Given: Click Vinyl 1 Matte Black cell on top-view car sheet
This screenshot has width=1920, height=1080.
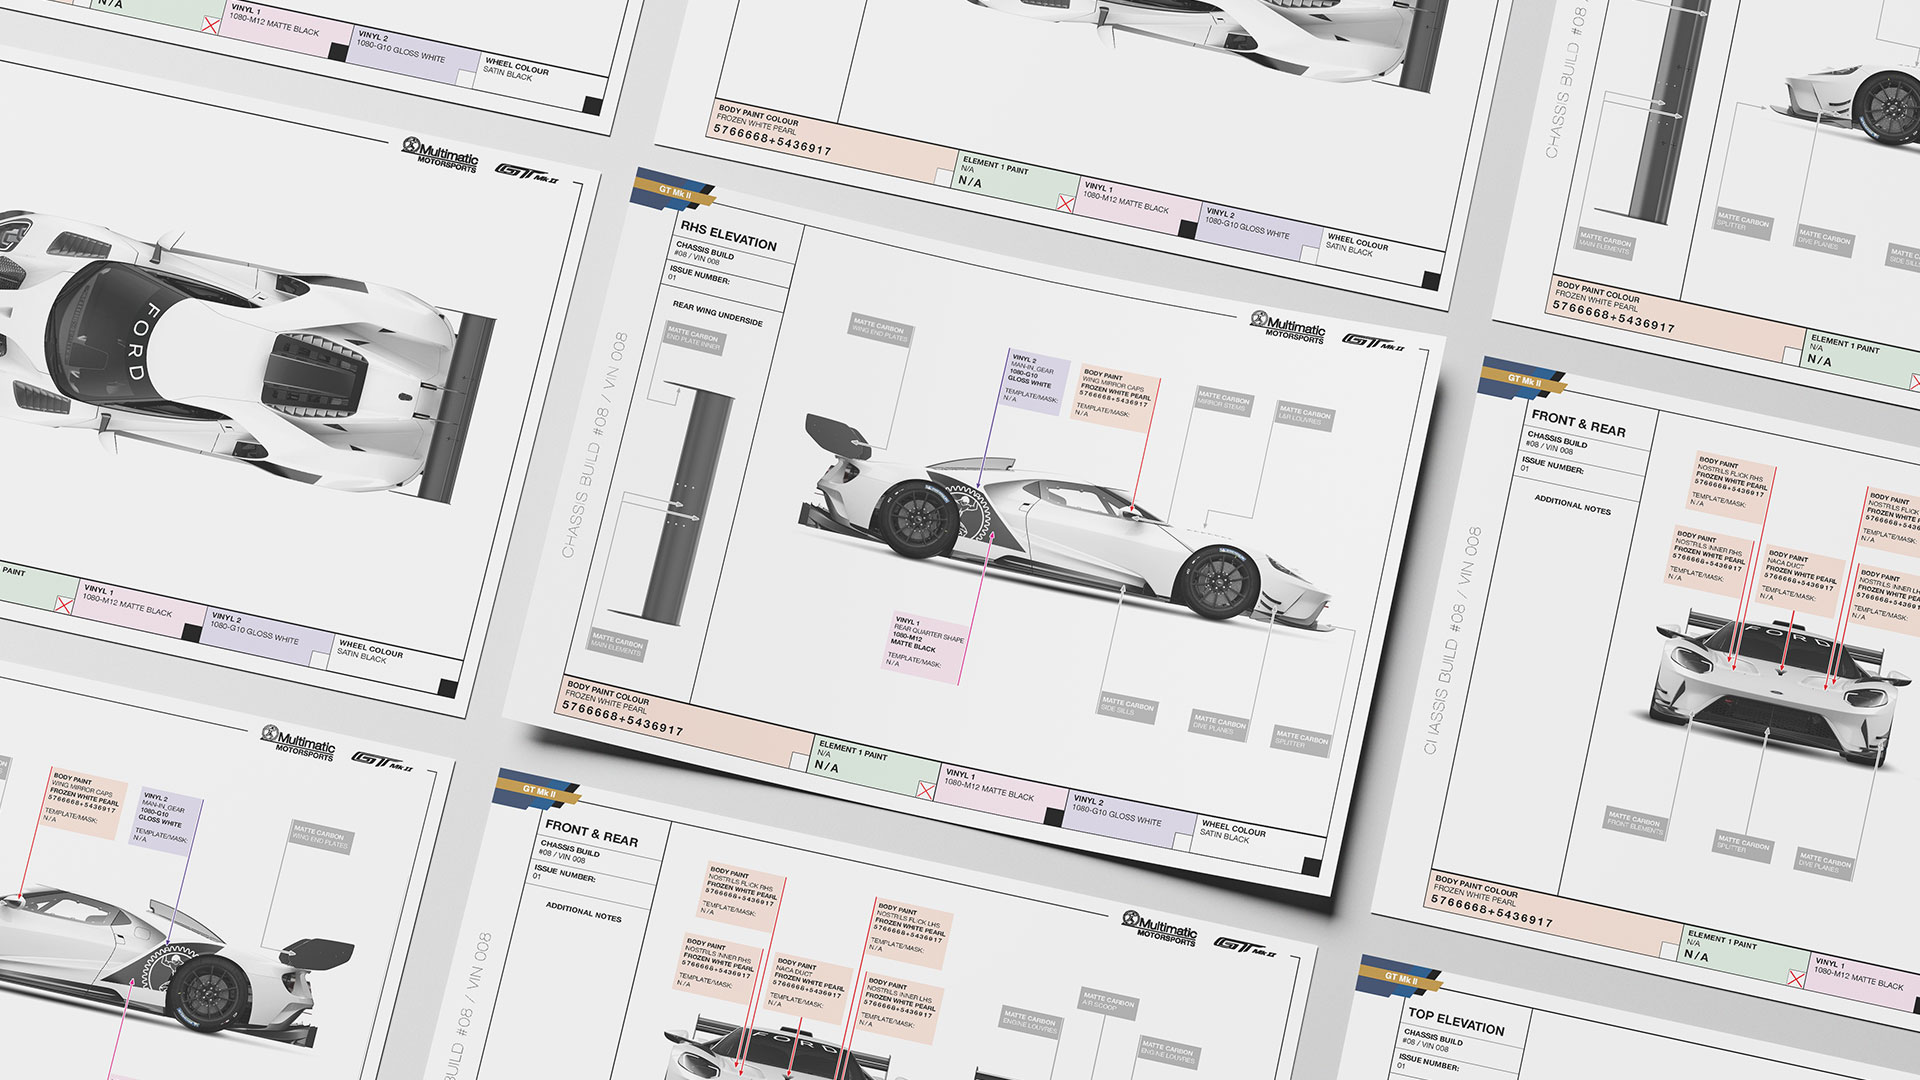Looking at the screenshot, I should pyautogui.click(x=140, y=610).
